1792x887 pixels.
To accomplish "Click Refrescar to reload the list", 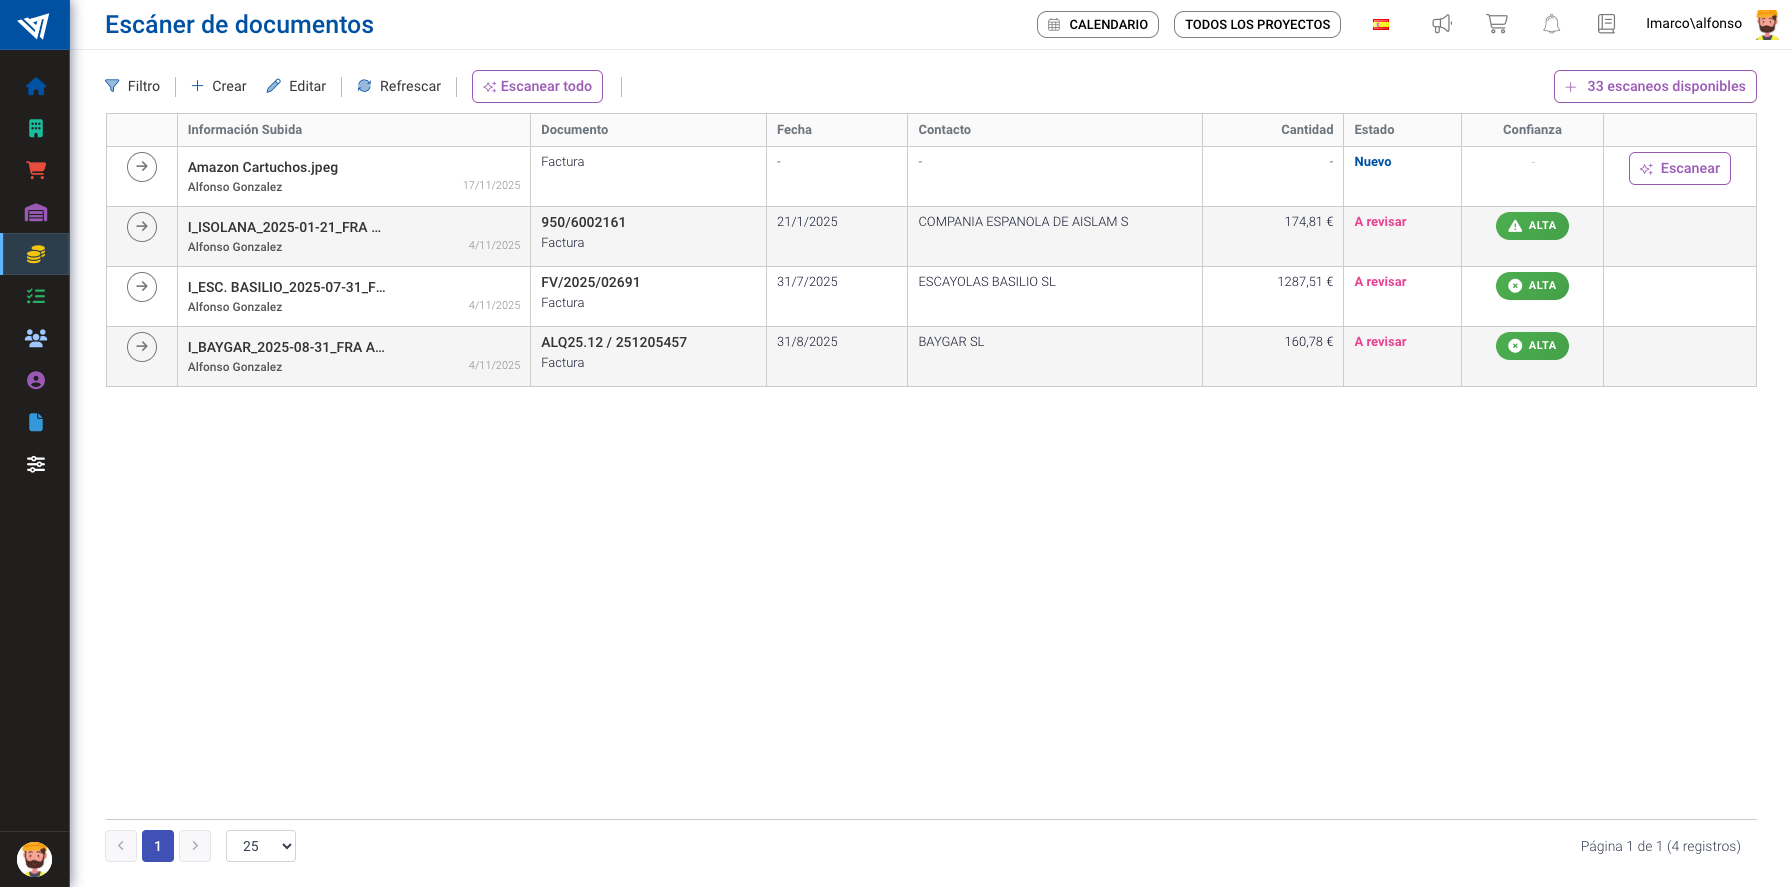I will coord(399,86).
